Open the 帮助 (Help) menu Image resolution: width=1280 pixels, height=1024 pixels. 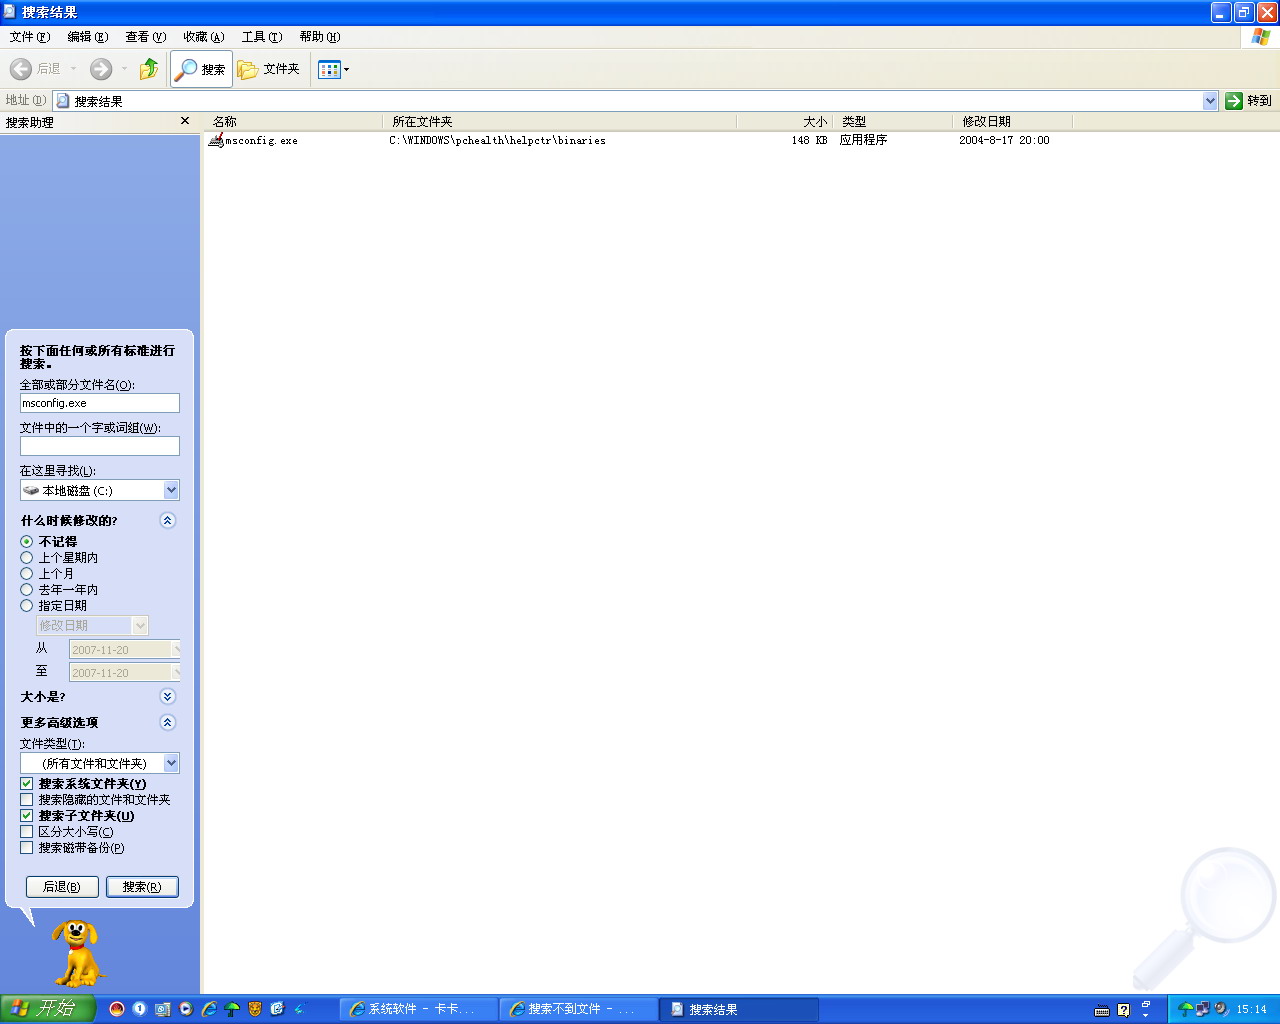[320, 37]
